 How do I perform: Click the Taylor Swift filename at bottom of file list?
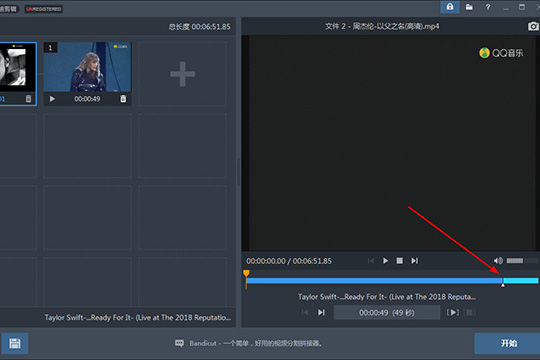[138, 317]
